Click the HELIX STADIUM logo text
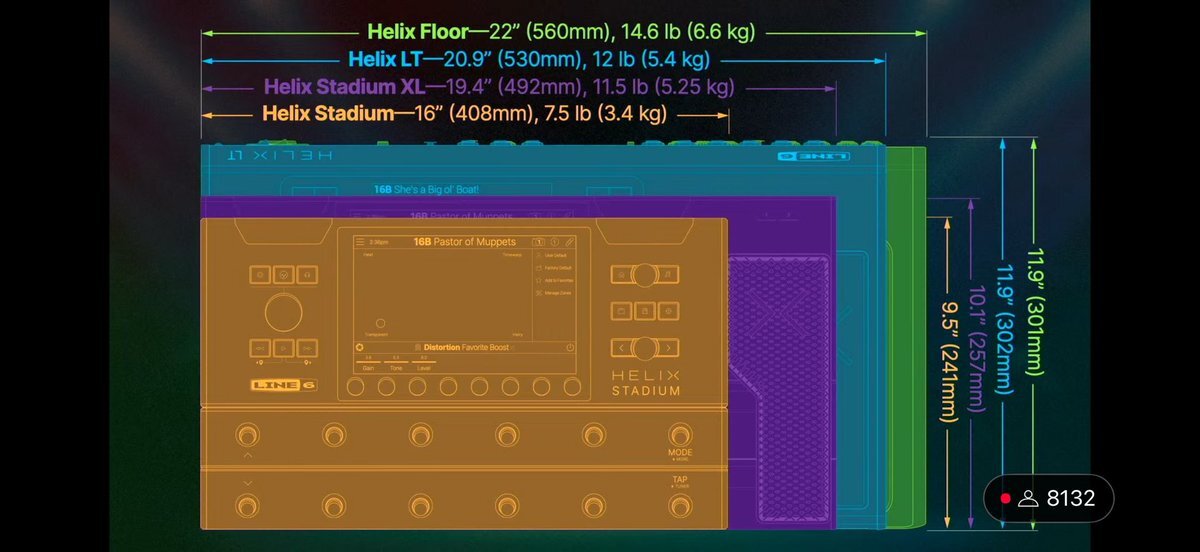 (x=645, y=382)
